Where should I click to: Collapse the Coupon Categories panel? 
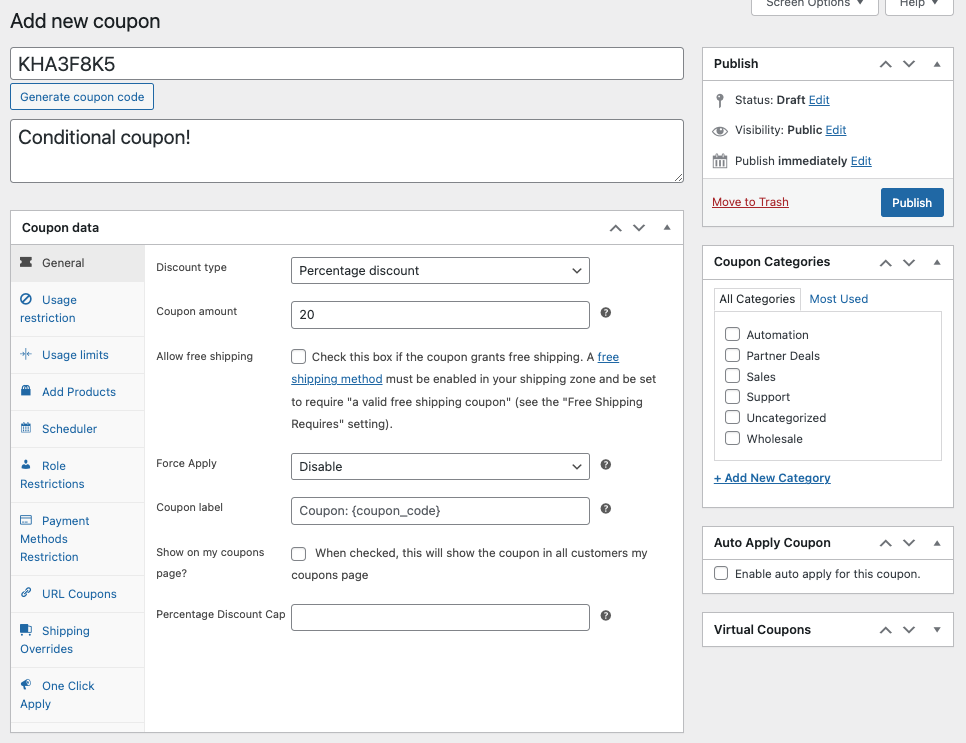click(x=936, y=262)
